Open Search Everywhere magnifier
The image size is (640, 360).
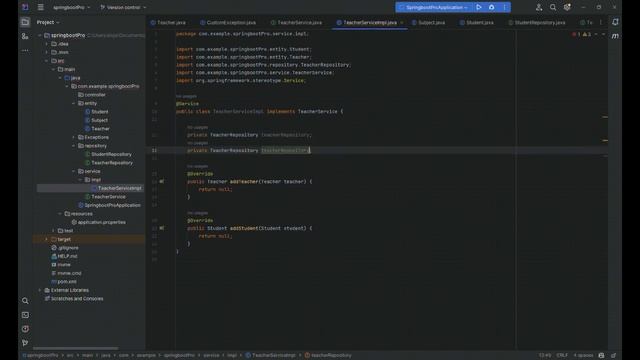(x=553, y=7)
